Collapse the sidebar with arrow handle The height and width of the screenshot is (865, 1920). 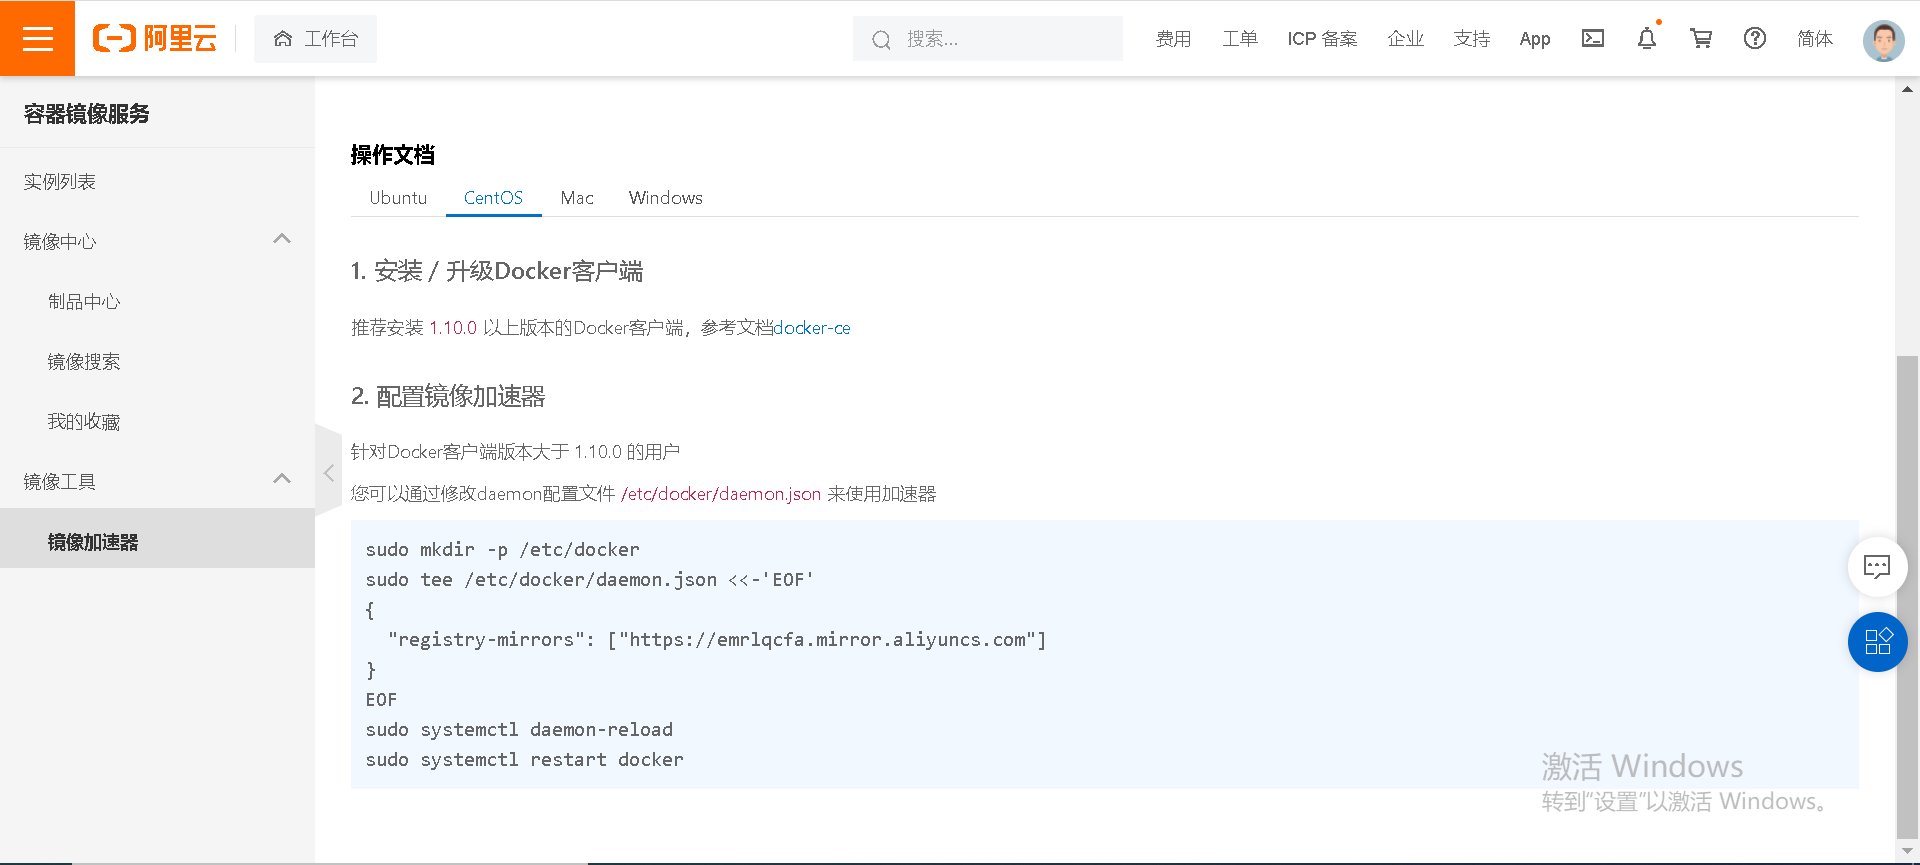coord(328,472)
